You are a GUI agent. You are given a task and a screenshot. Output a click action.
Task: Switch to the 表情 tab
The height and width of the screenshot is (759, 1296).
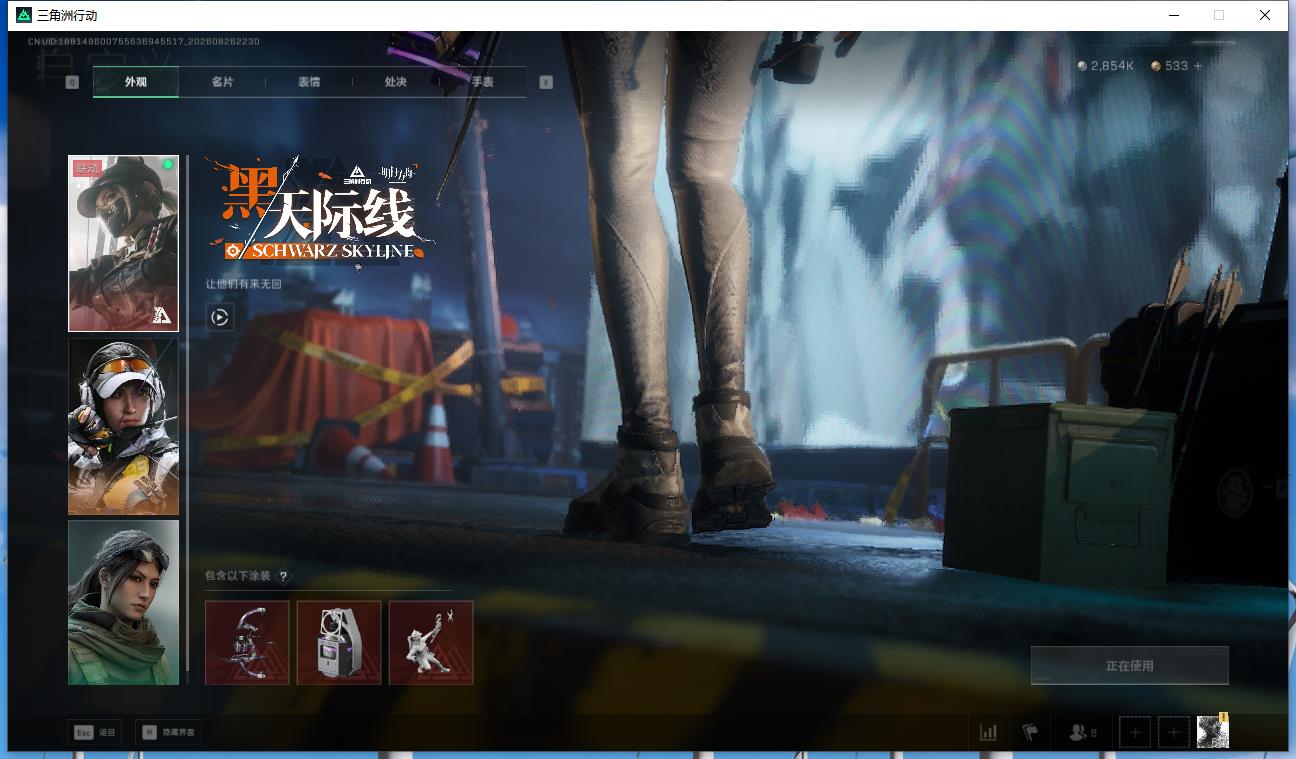[309, 82]
